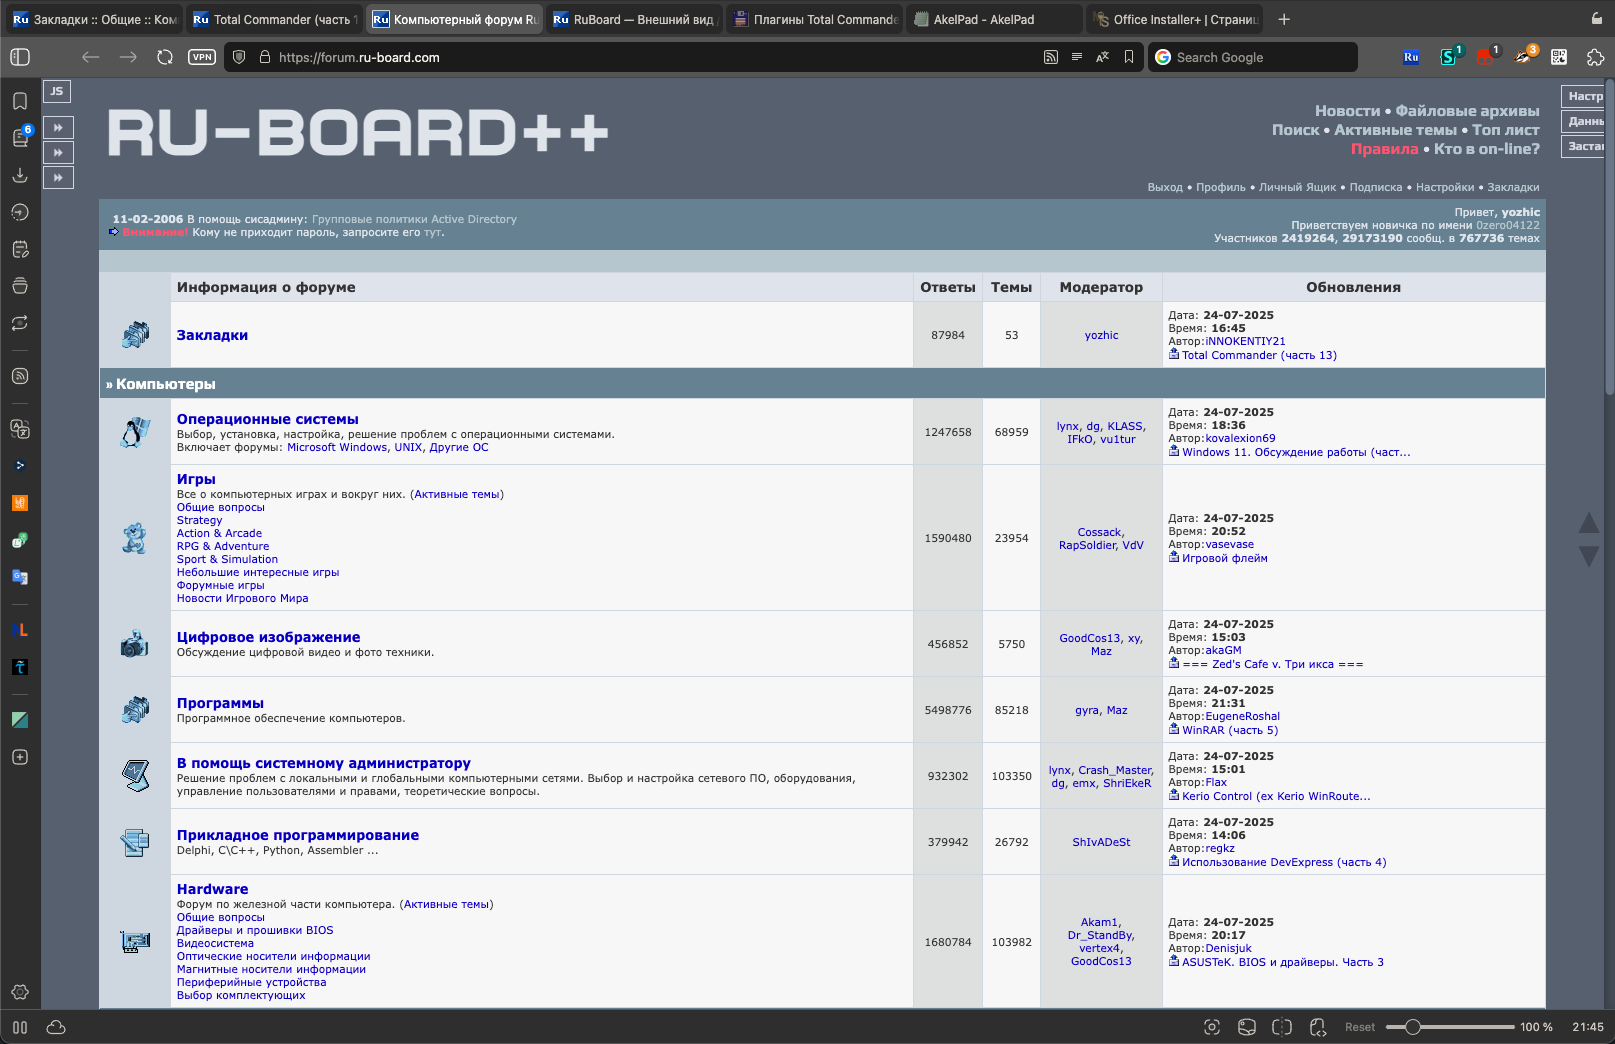Click the sync cloud status icon
Viewport: 1615px width, 1044px height.
coord(56,1027)
